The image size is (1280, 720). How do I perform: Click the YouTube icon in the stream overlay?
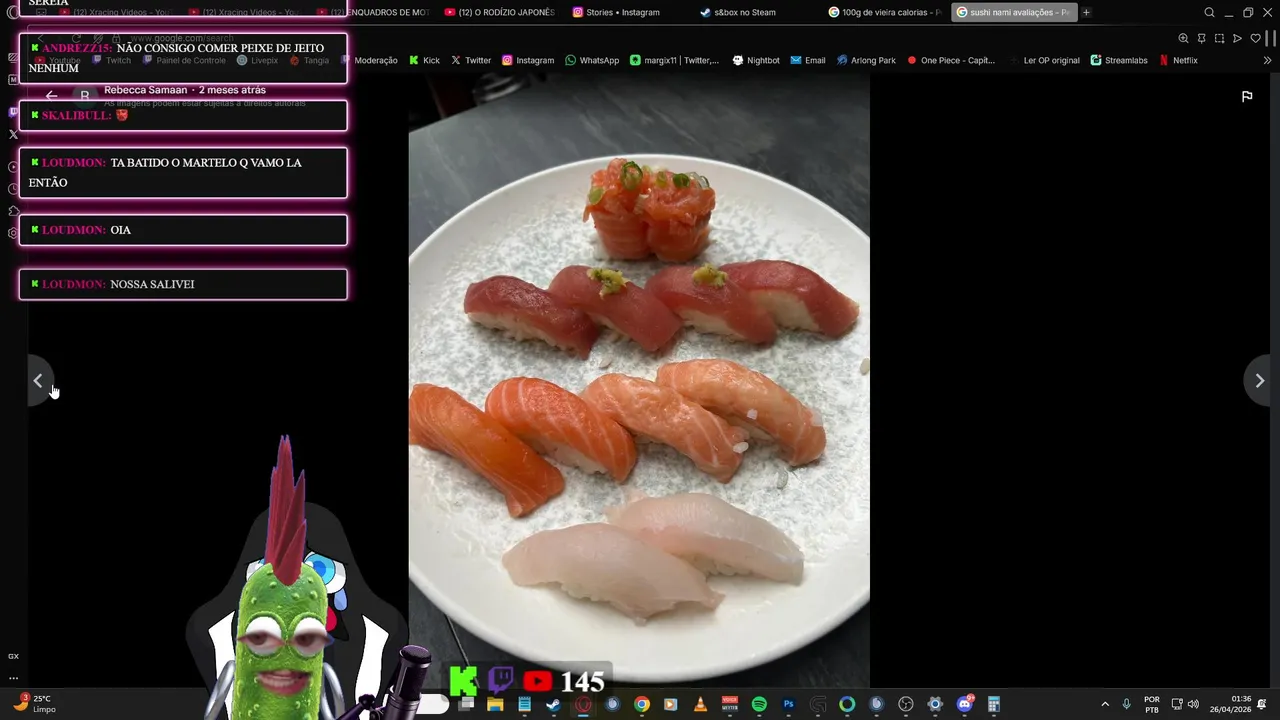tap(537, 681)
